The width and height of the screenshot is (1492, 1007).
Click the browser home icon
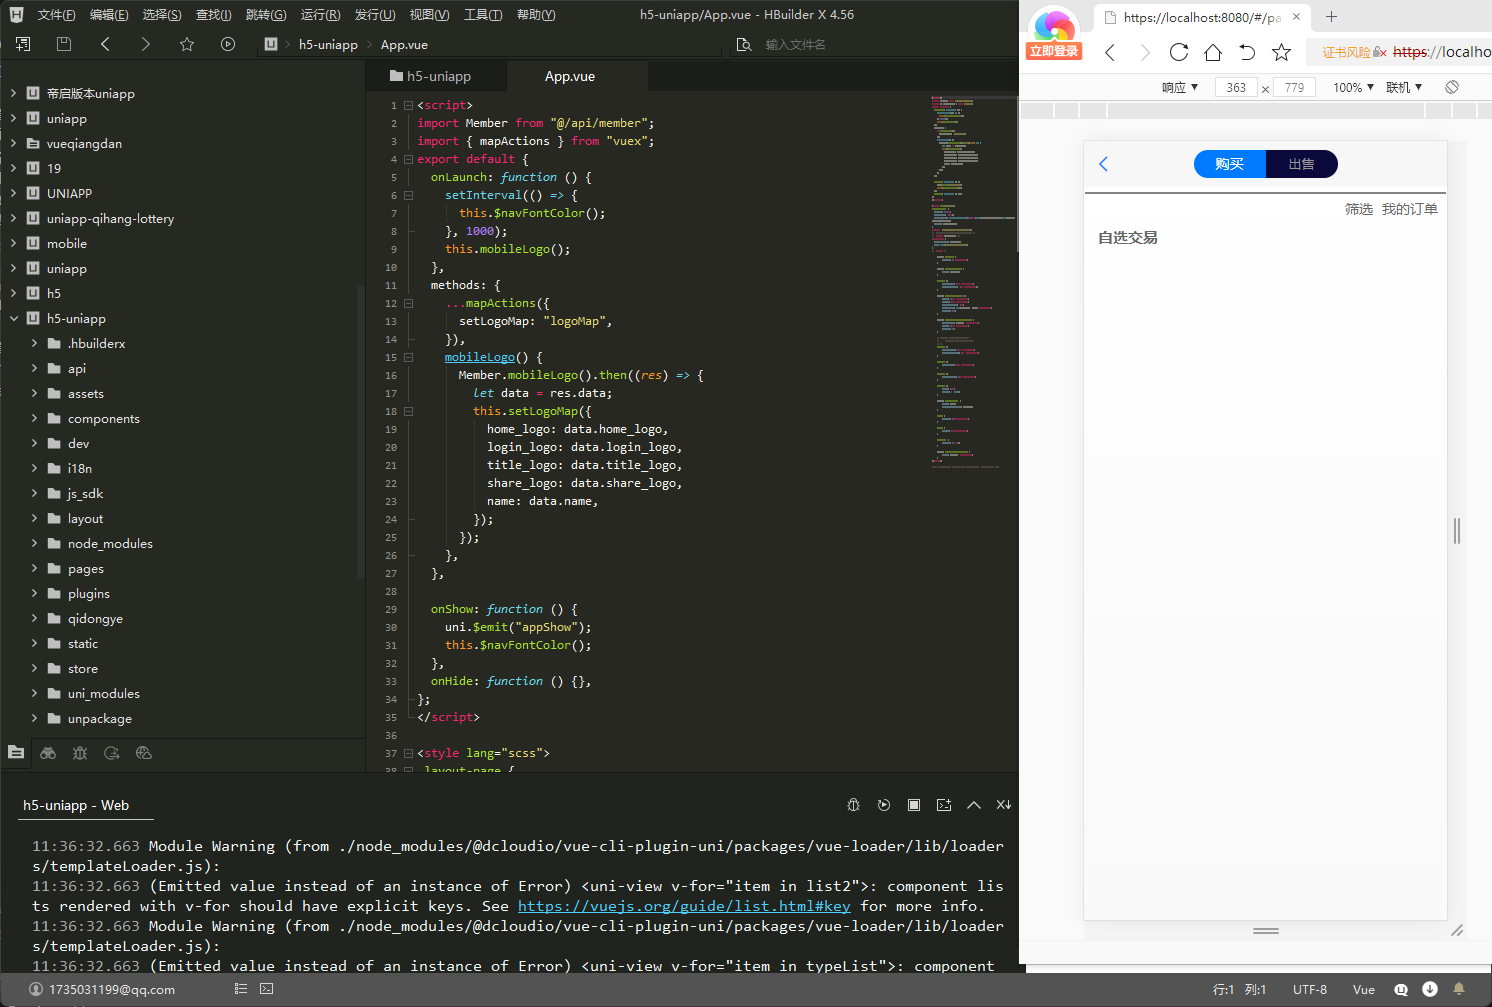click(x=1213, y=52)
